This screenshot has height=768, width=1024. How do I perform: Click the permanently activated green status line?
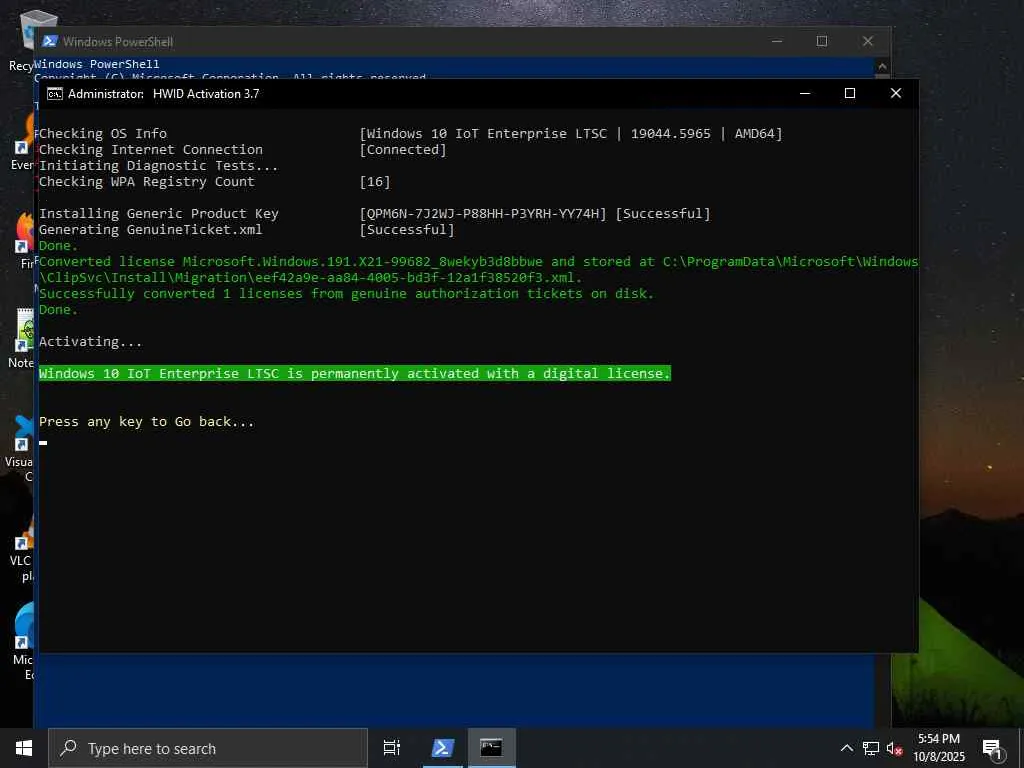(x=355, y=374)
